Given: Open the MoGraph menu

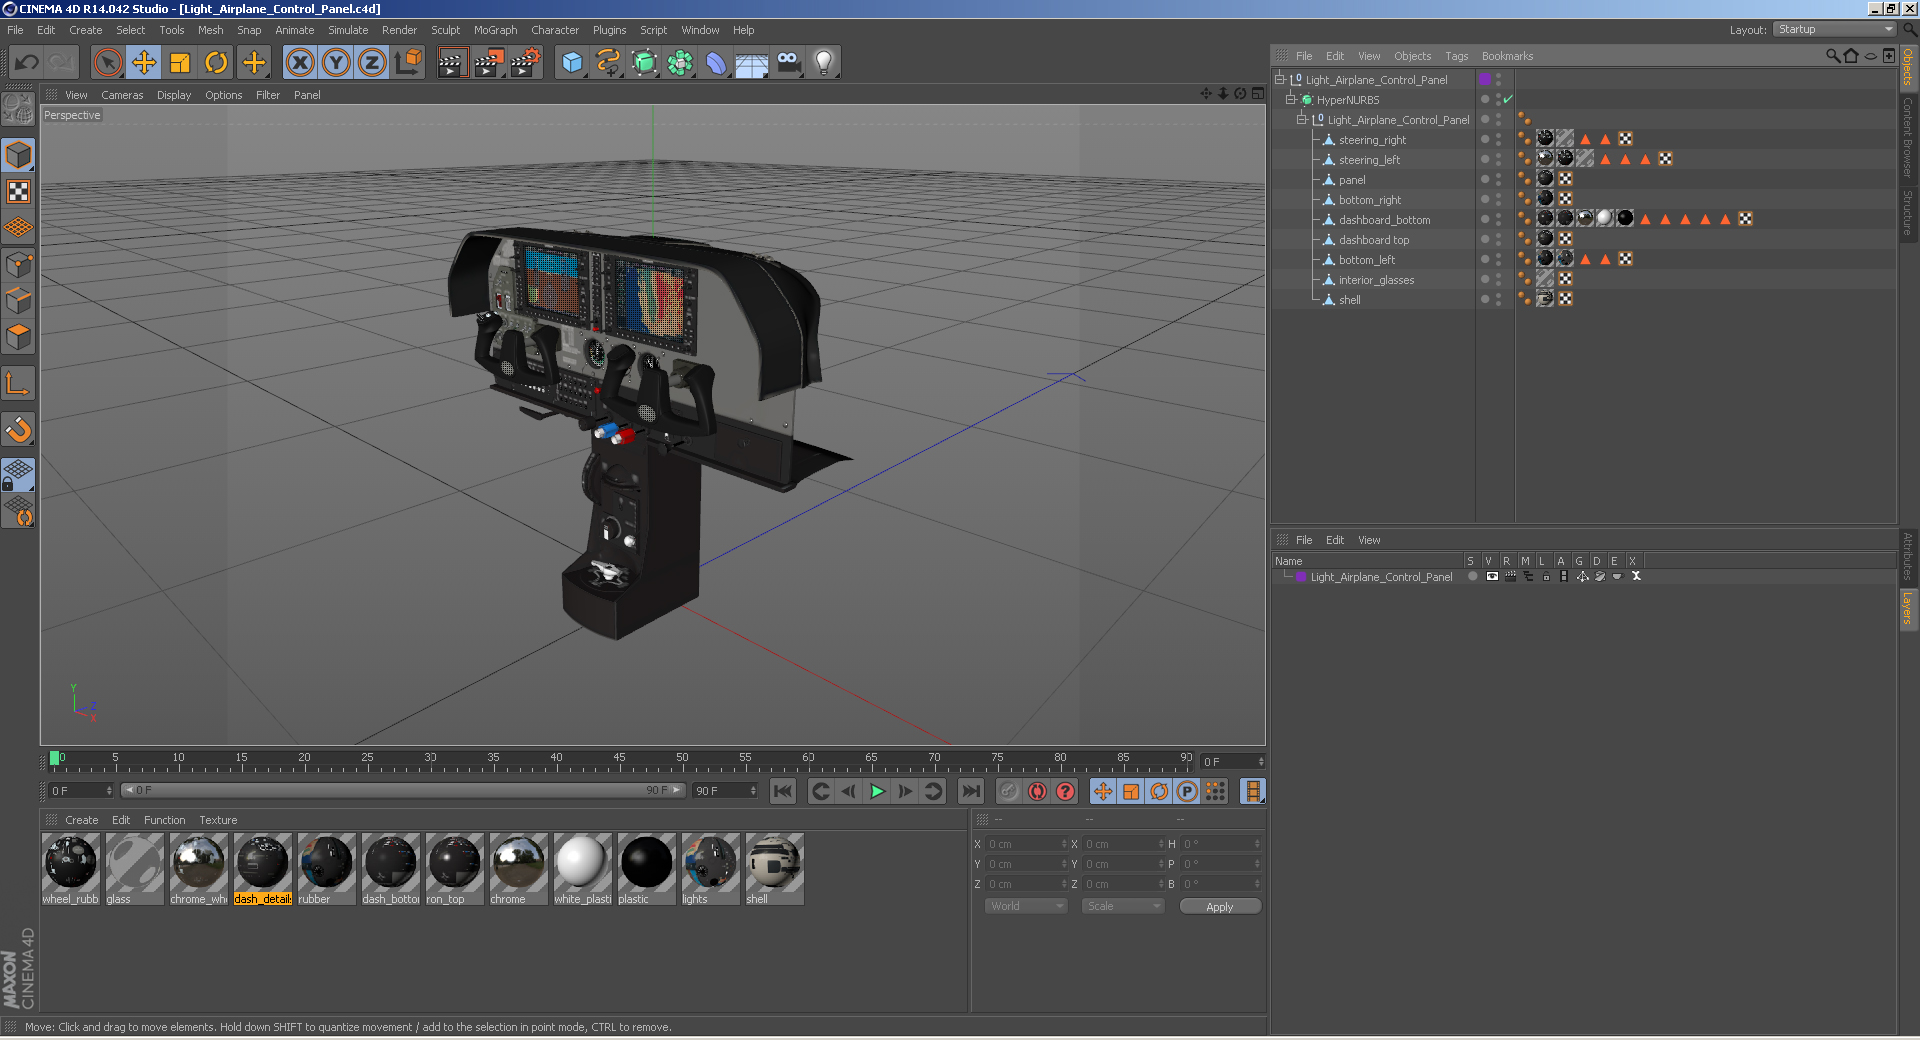Looking at the screenshot, I should (495, 30).
